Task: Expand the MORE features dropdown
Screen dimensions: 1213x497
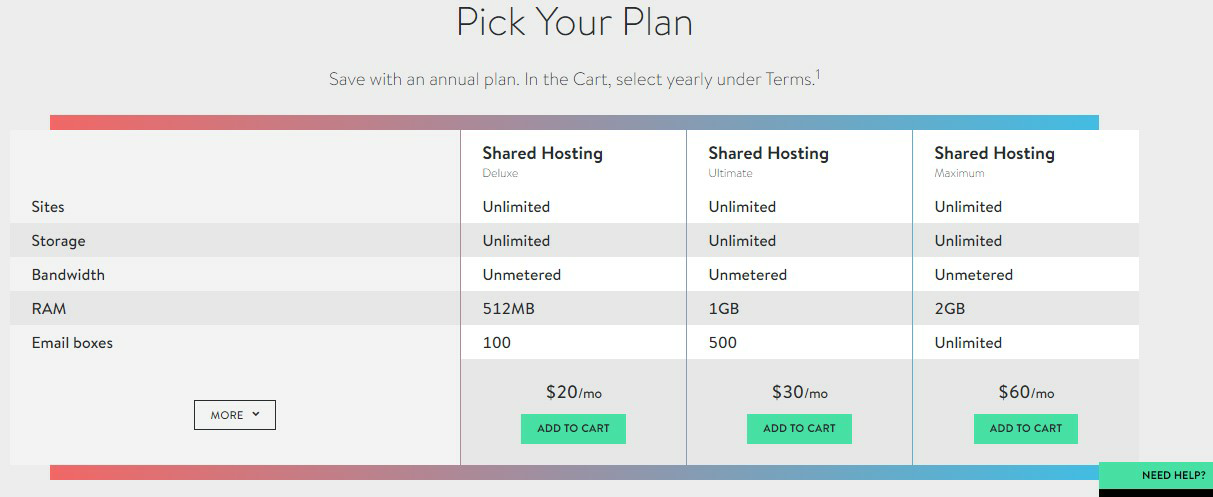Action: pos(235,415)
